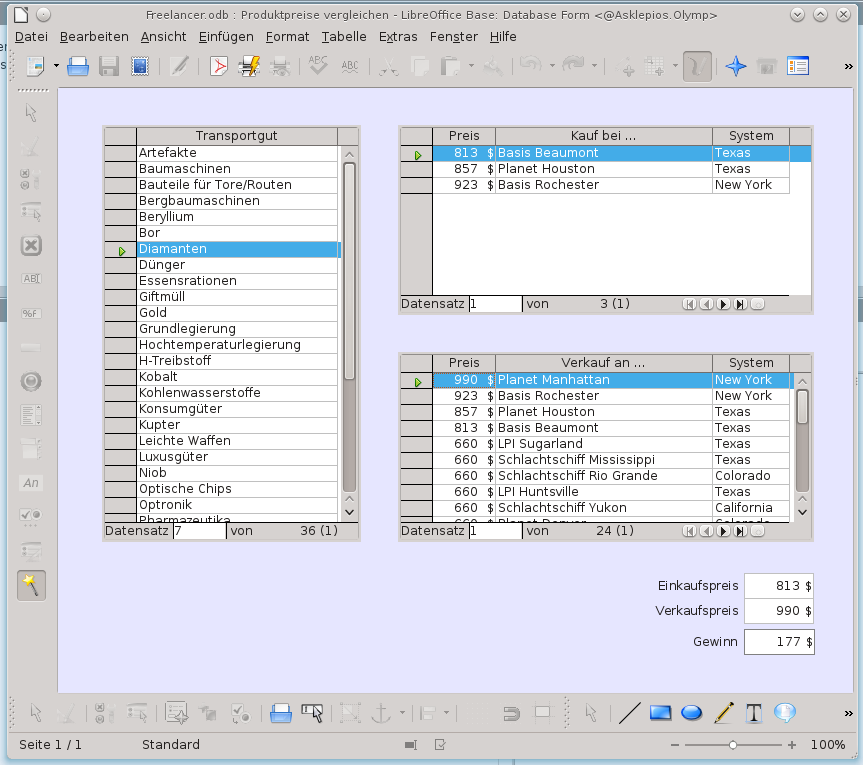Viewport: 863px width, 765px height.
Task: Run the ABC spelling check icon
Action: (x=318, y=65)
